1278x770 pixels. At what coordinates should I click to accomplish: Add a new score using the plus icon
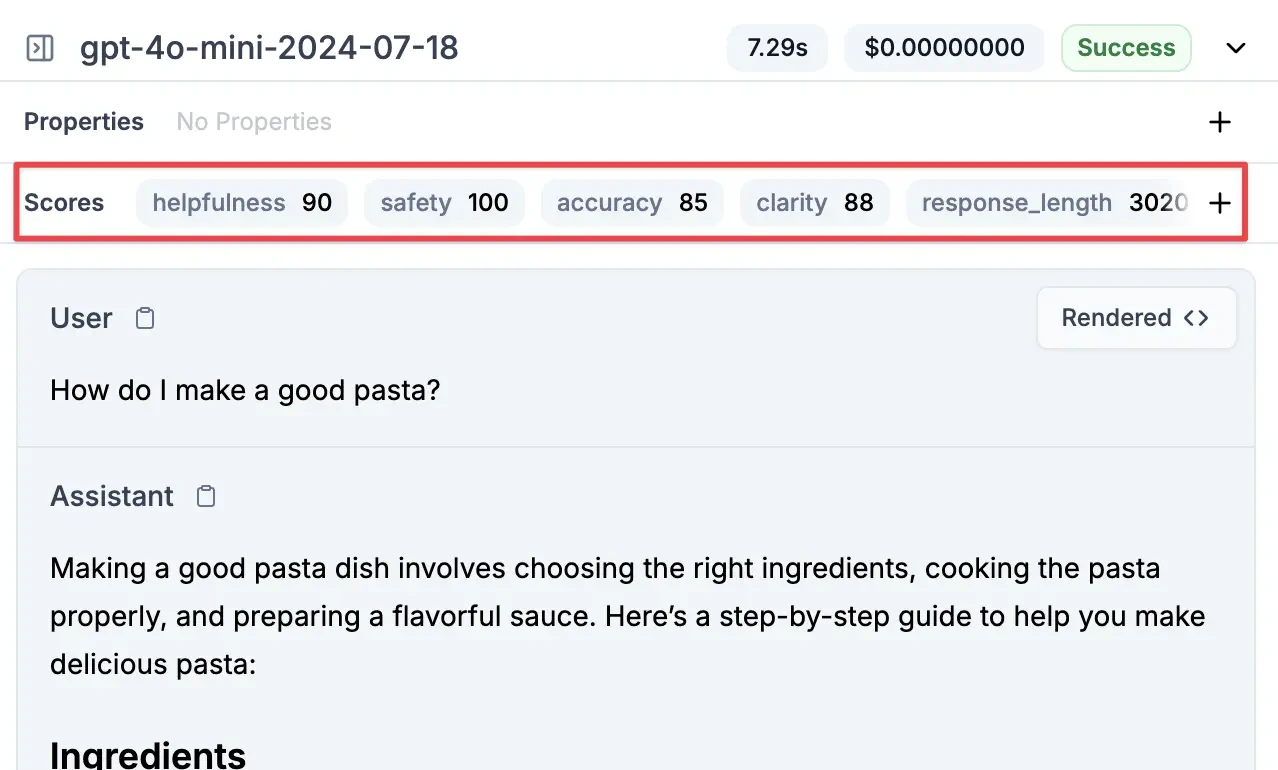coord(1219,202)
